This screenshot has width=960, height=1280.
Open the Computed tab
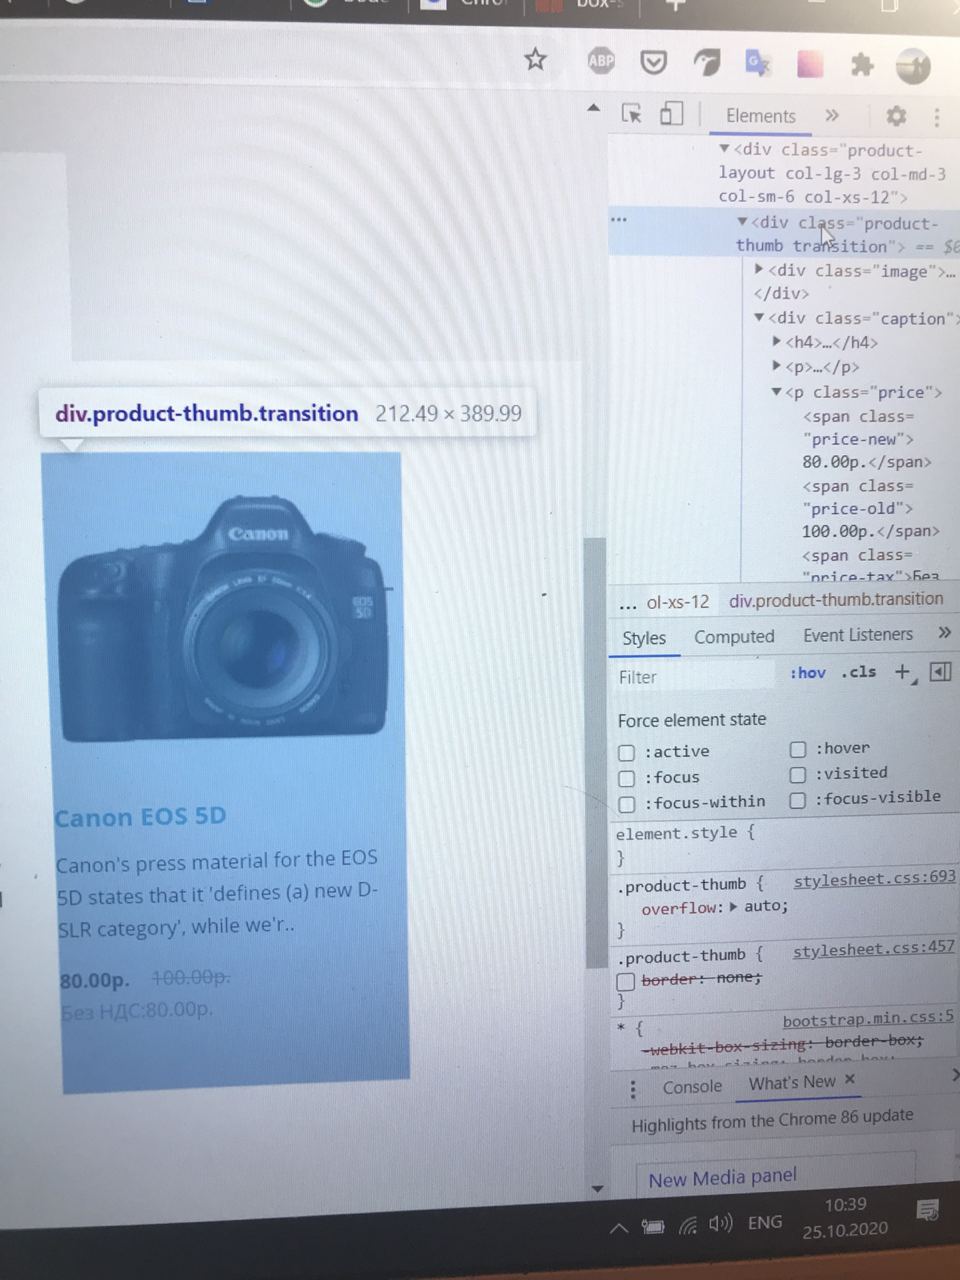click(x=734, y=636)
